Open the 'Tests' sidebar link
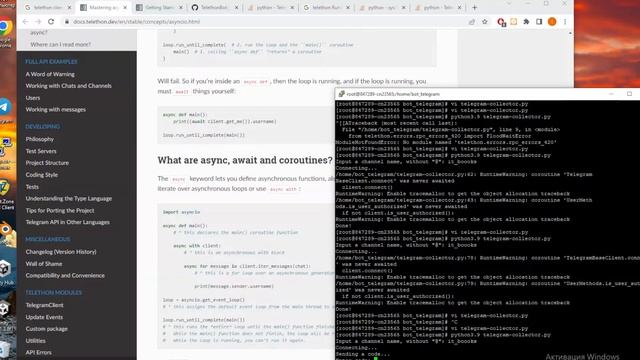 point(32,187)
